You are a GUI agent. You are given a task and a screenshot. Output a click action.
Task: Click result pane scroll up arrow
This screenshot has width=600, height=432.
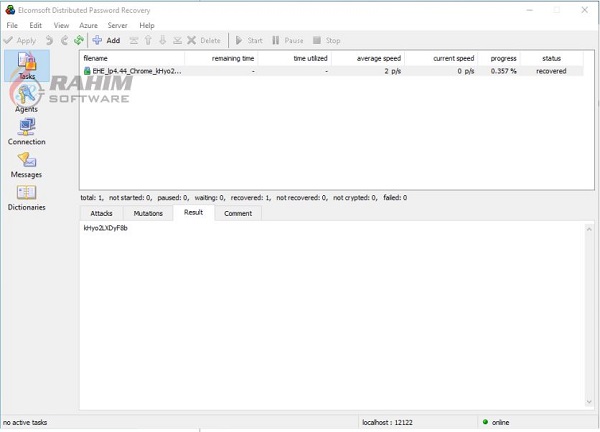(589, 229)
